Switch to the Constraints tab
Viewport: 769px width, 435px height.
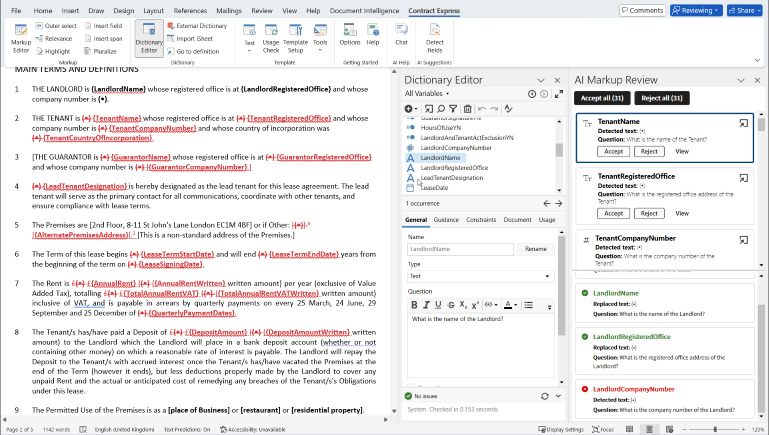(481, 219)
